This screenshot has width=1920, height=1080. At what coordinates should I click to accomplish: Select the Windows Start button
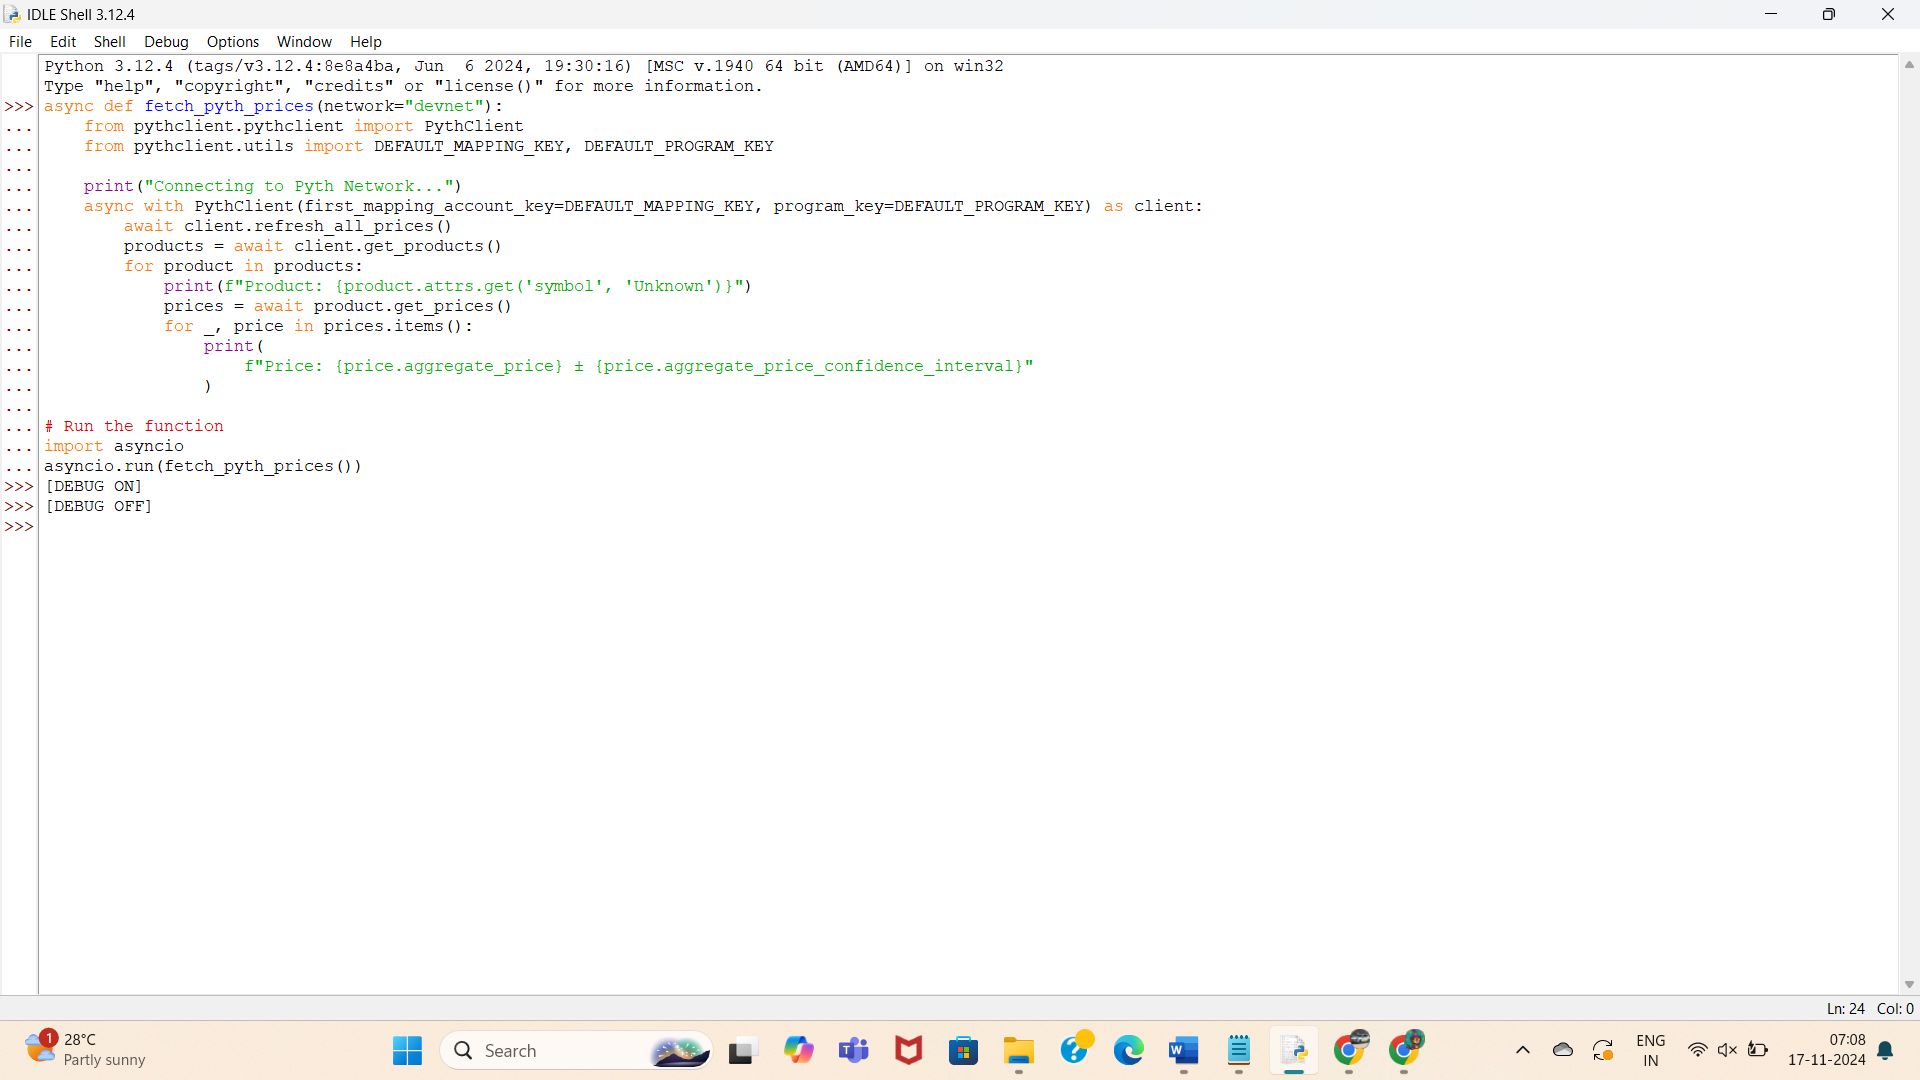click(x=405, y=1050)
